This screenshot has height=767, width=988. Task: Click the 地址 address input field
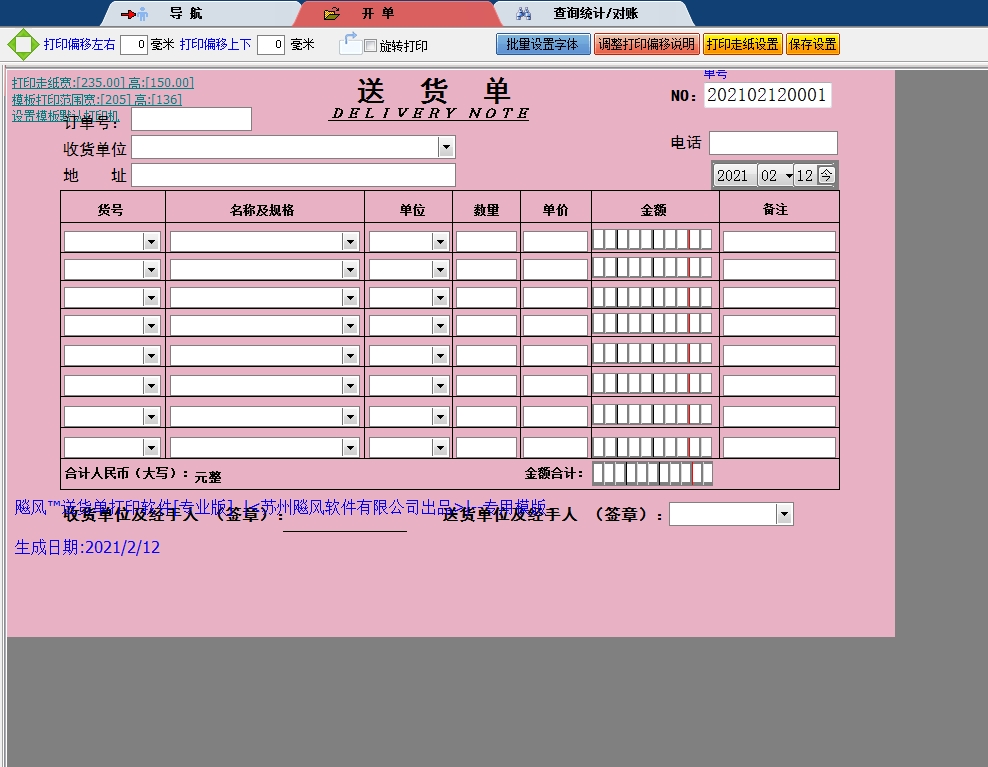pos(293,175)
